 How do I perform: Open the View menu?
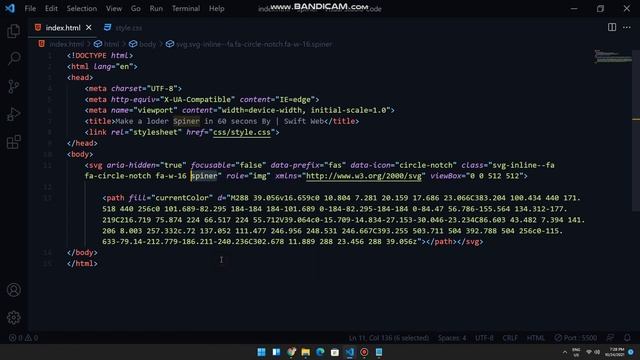pyautogui.click(x=113, y=8)
